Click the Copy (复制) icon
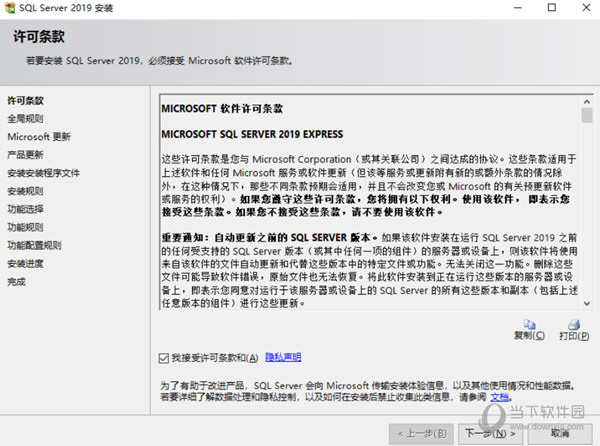Image resolution: width=600 pixels, height=446 pixels. tap(529, 325)
